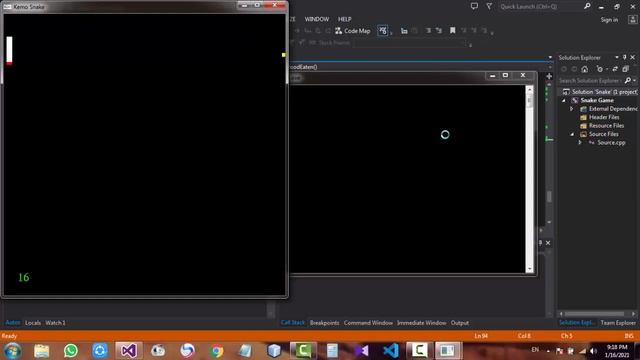Viewport: 640px width, 360px height.
Task: Switch to the Watch 1 tab
Action: (x=56, y=323)
